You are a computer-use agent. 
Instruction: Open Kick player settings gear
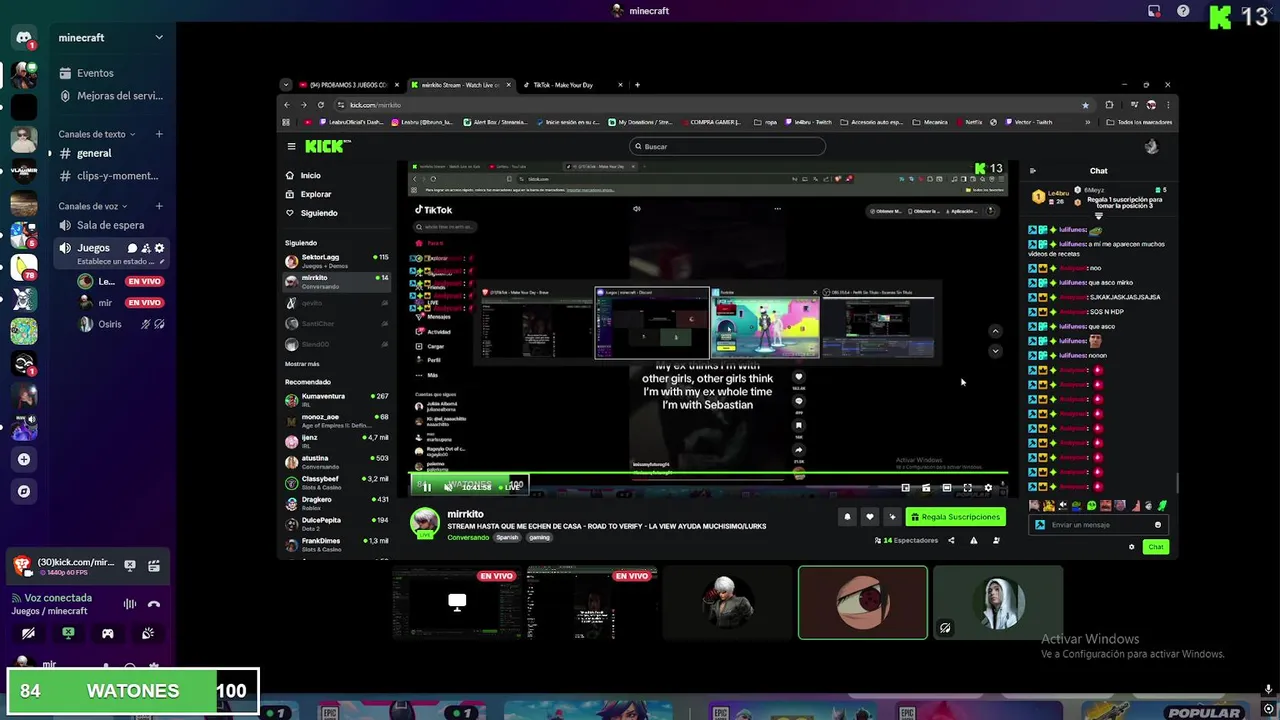coord(988,488)
